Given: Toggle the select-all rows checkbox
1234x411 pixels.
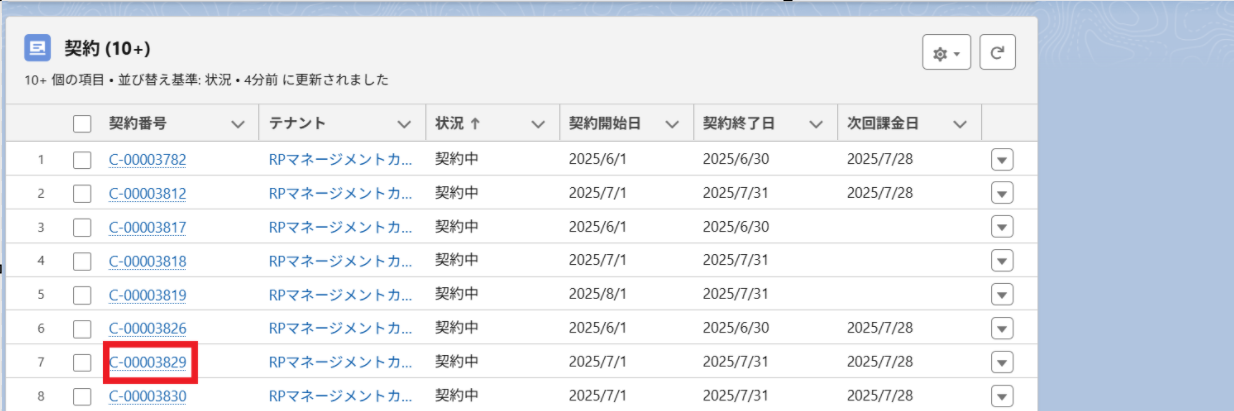Looking at the screenshot, I should pyautogui.click(x=82, y=125).
